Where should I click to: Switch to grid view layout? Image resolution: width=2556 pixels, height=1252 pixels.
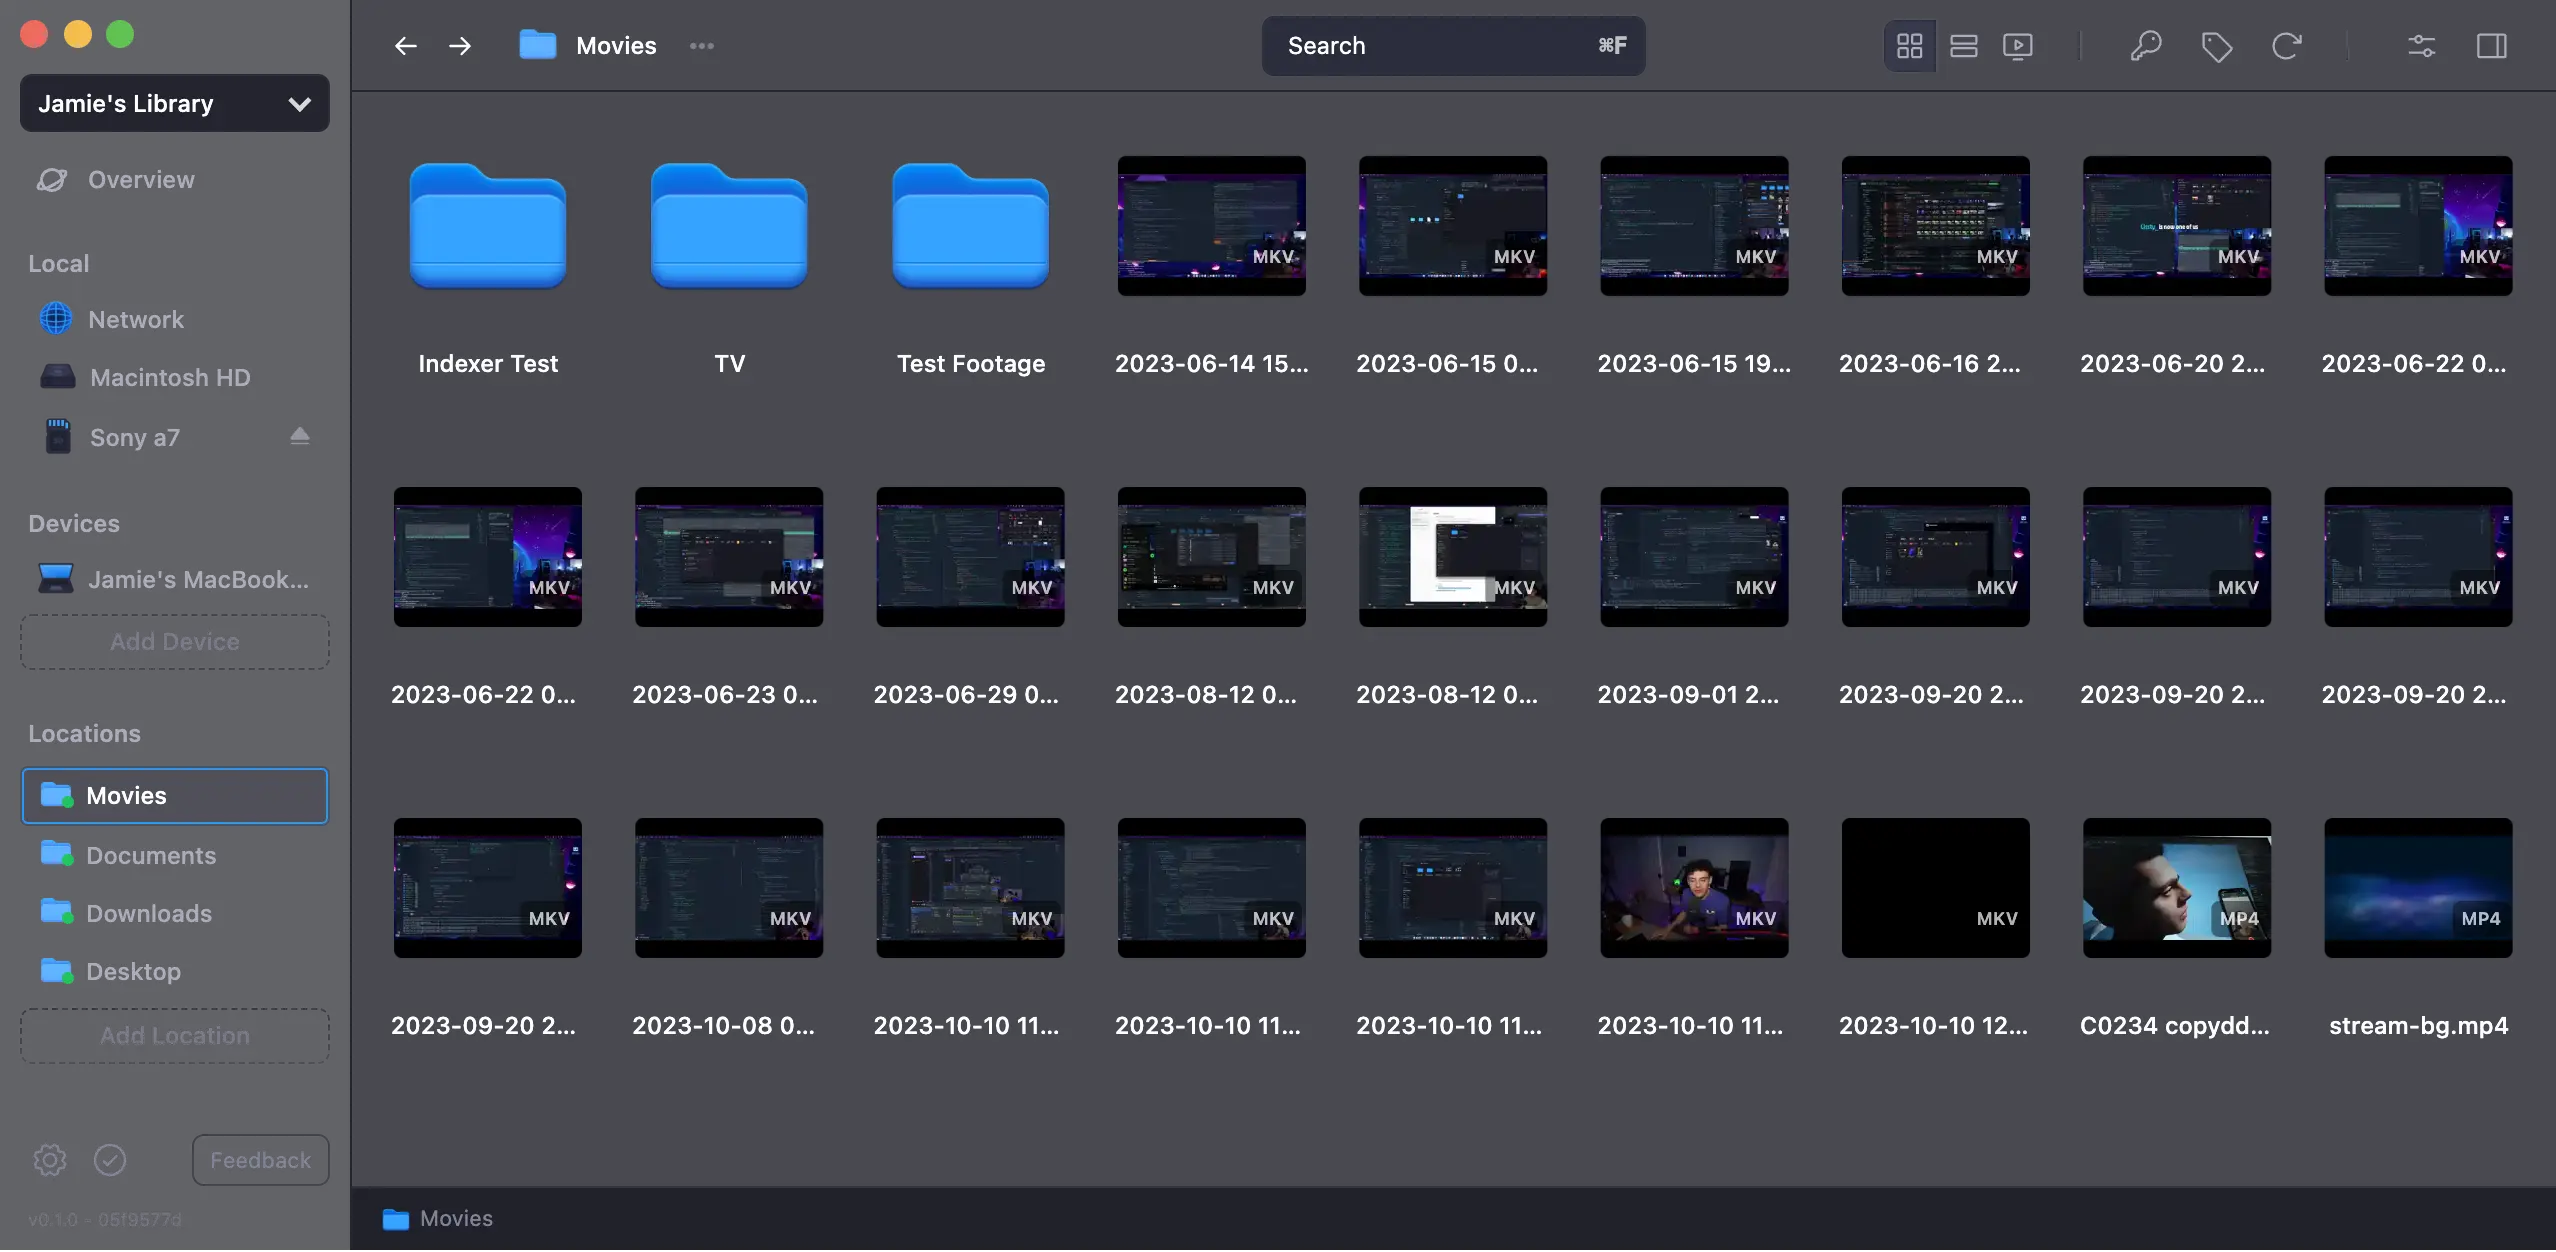pyautogui.click(x=1909, y=46)
